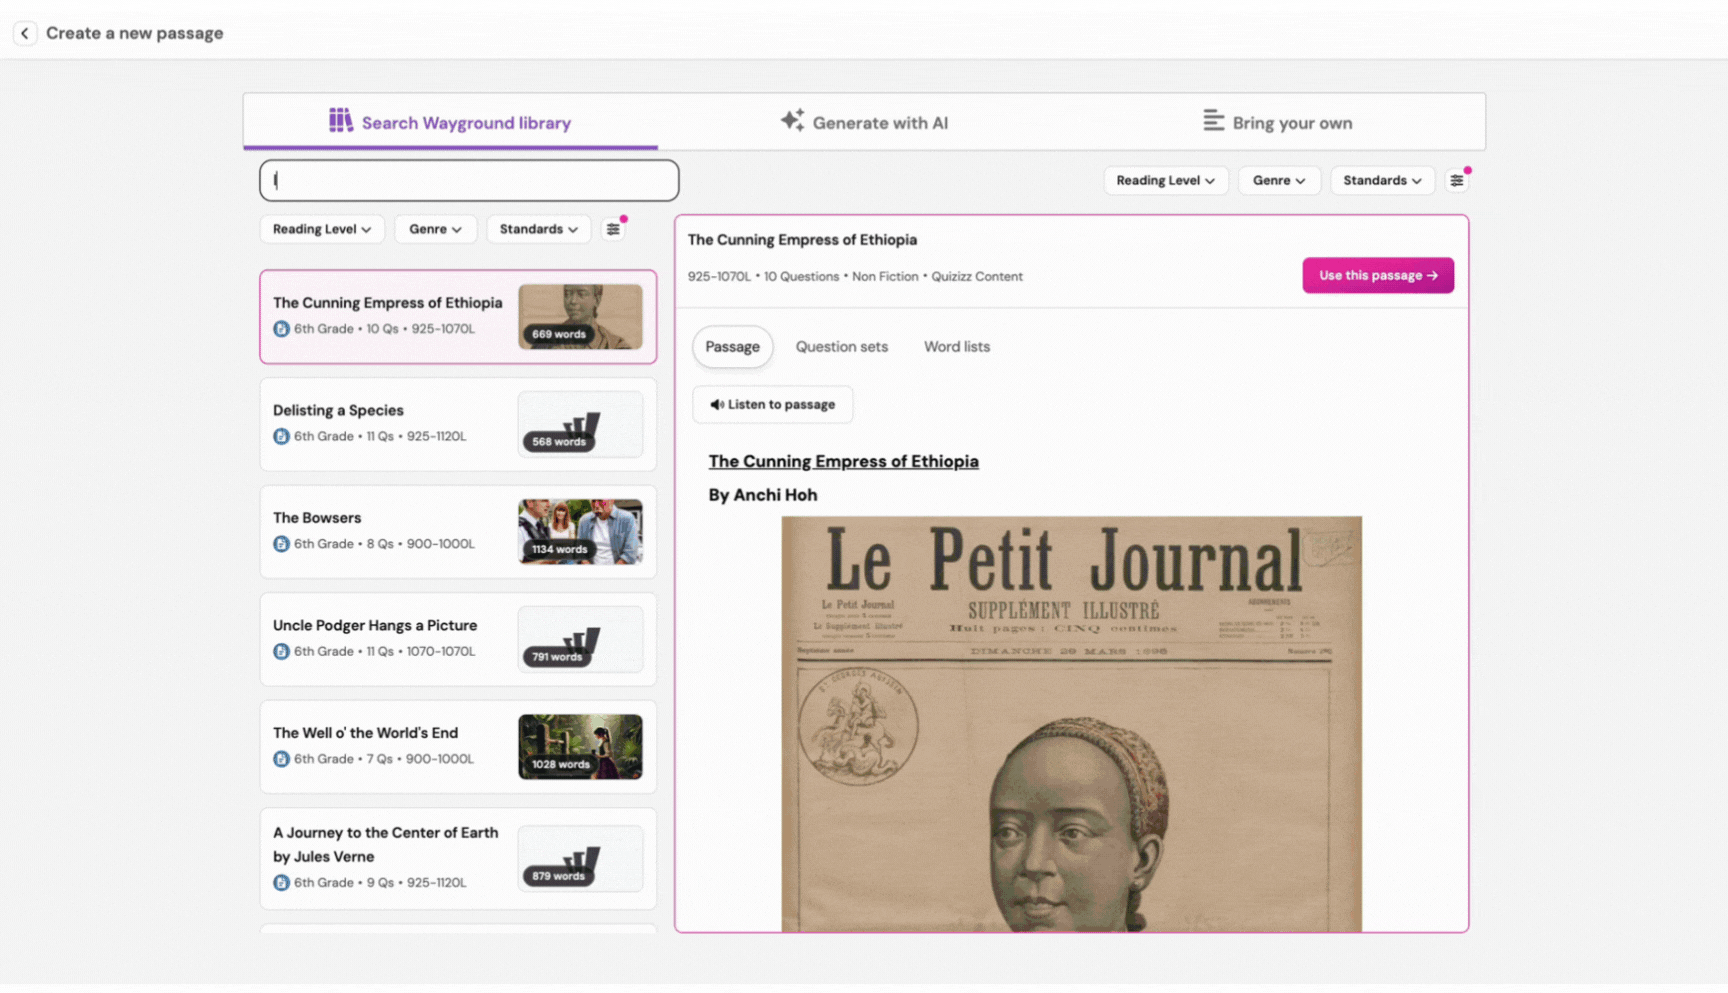The image size is (1728, 993).
Task: Select the Delisting a Species passage title
Action: pyautogui.click(x=338, y=410)
